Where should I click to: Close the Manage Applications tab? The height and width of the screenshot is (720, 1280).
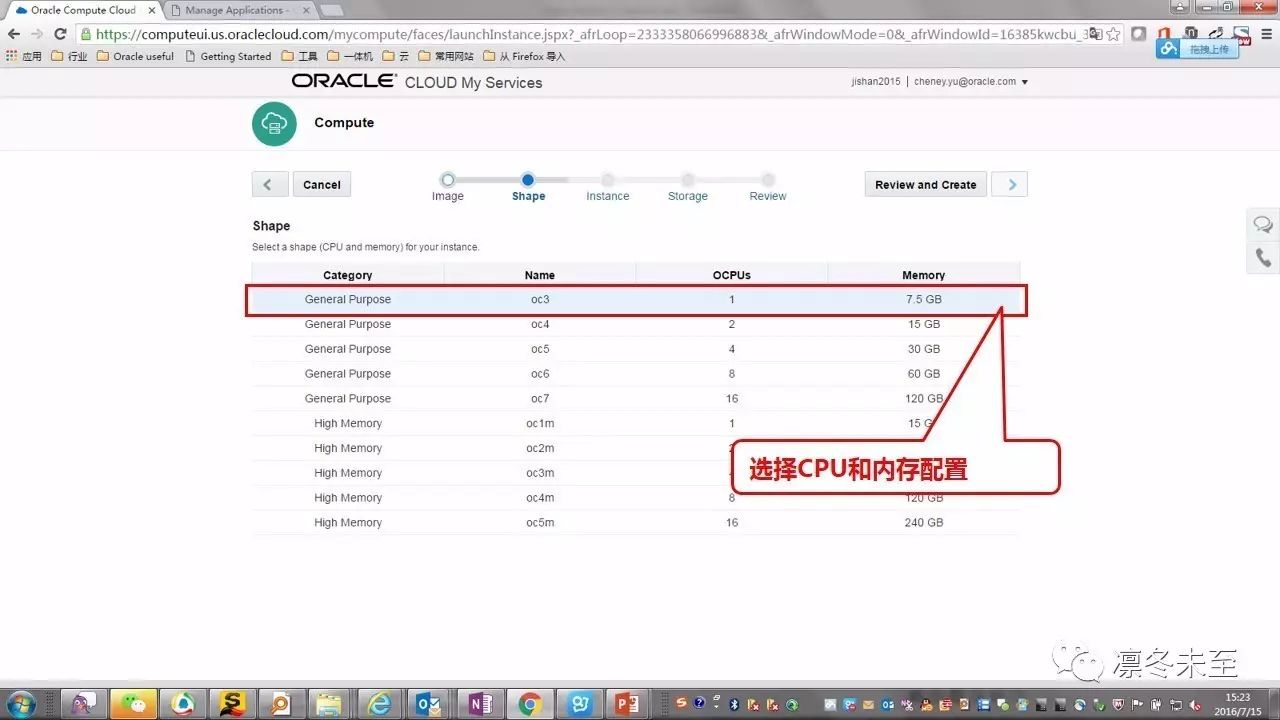pos(305,10)
